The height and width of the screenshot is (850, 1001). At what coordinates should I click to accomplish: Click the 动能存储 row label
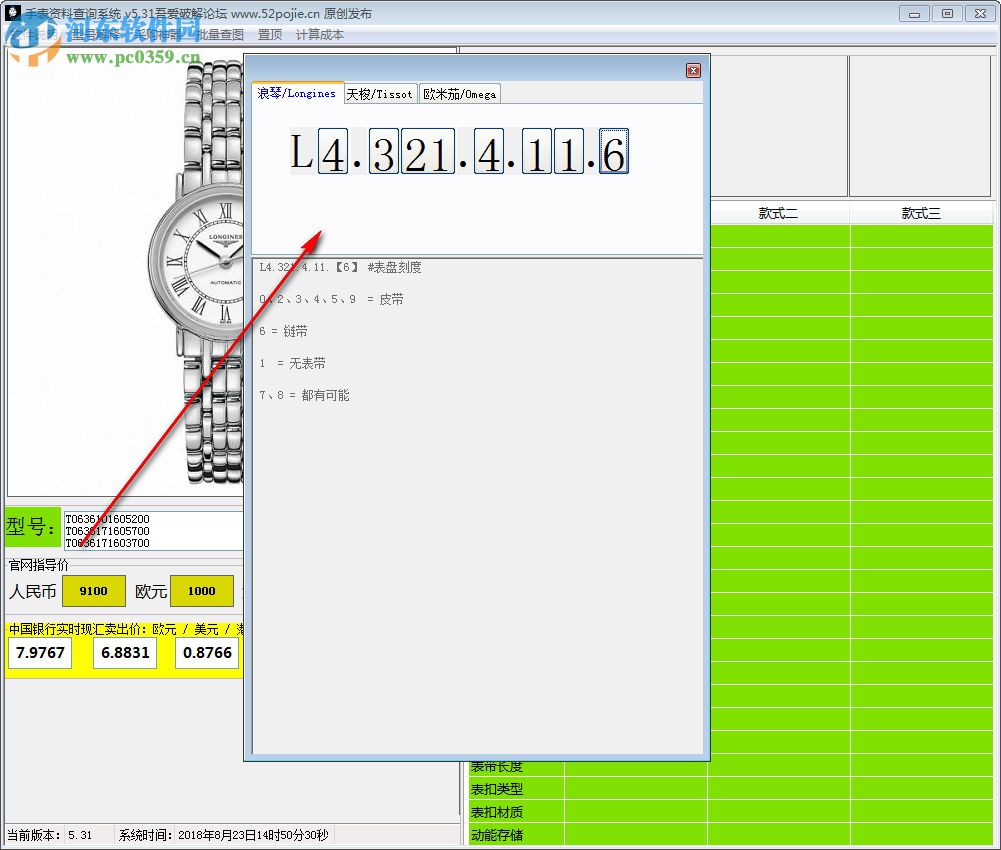coord(497,835)
